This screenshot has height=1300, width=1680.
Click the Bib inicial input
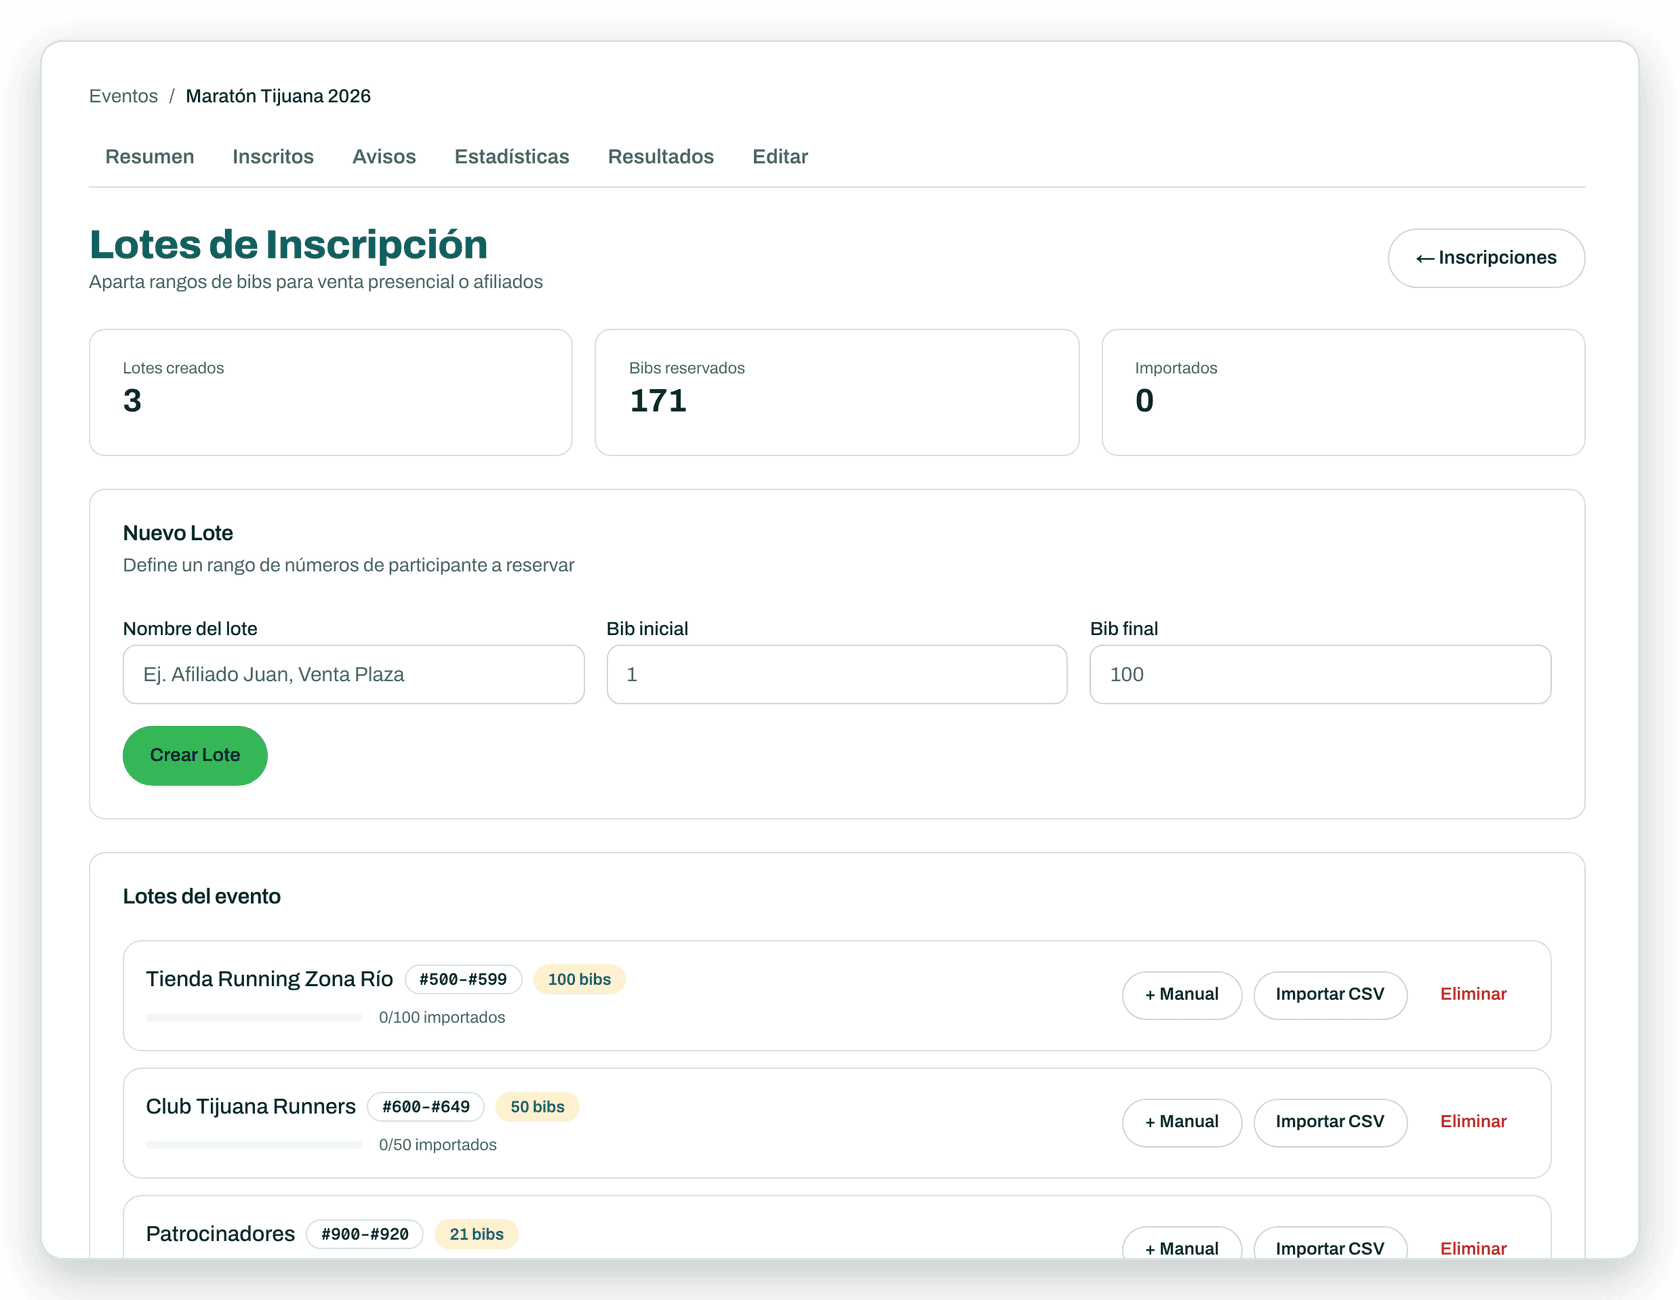837,674
